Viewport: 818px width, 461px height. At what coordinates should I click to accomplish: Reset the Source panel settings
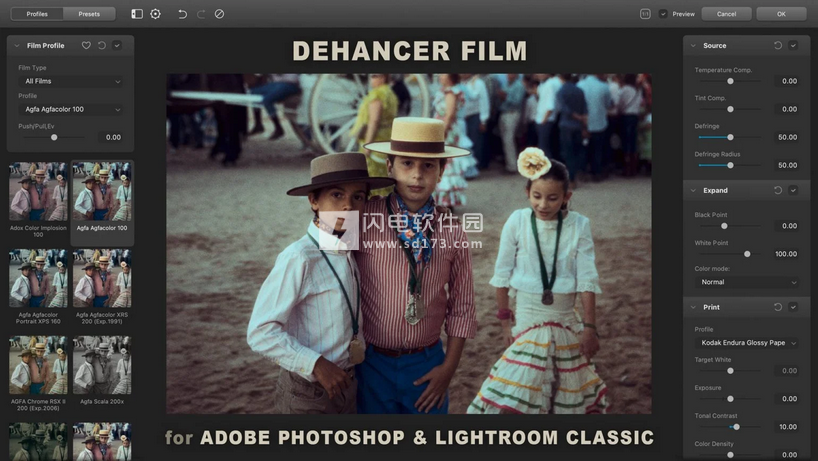tap(778, 45)
